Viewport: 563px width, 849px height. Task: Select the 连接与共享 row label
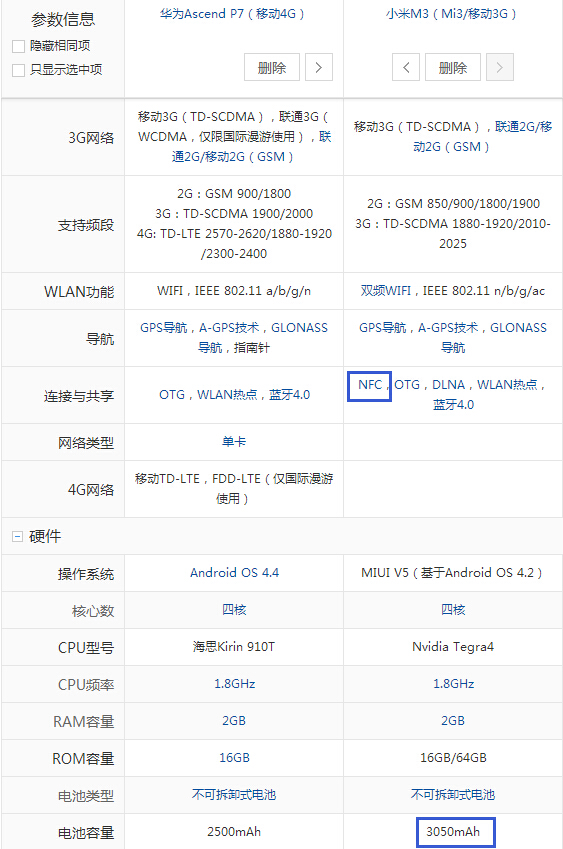(79, 396)
